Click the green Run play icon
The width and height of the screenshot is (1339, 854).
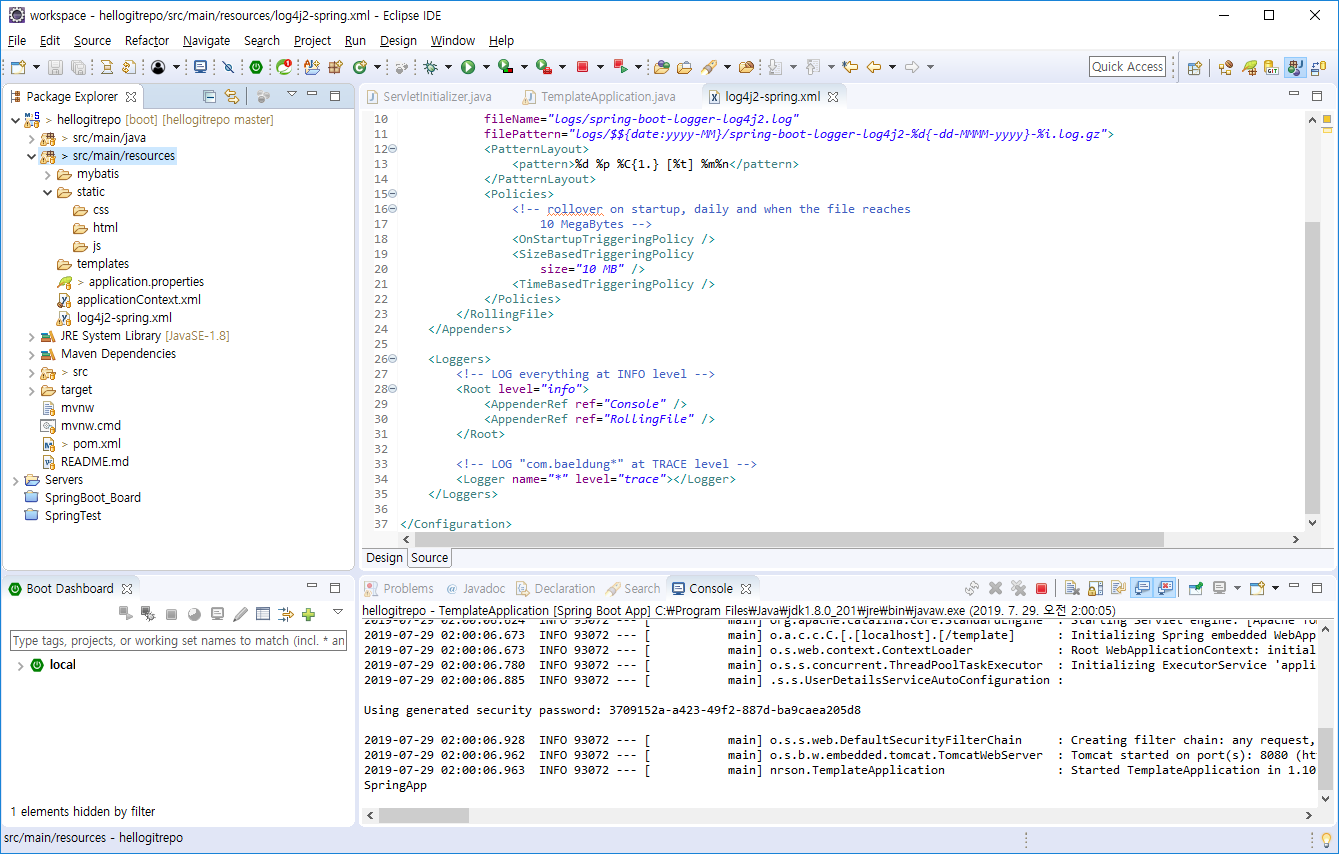467,67
